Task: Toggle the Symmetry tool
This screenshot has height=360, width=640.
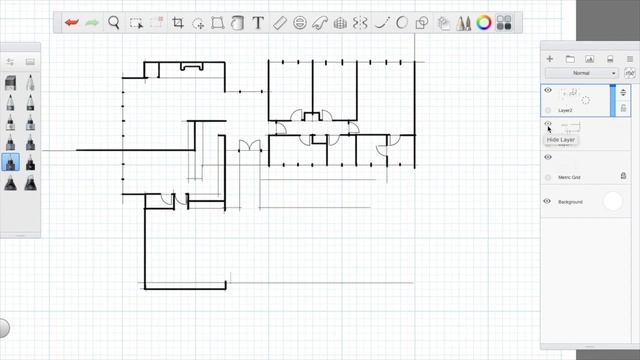Action: tap(360, 22)
